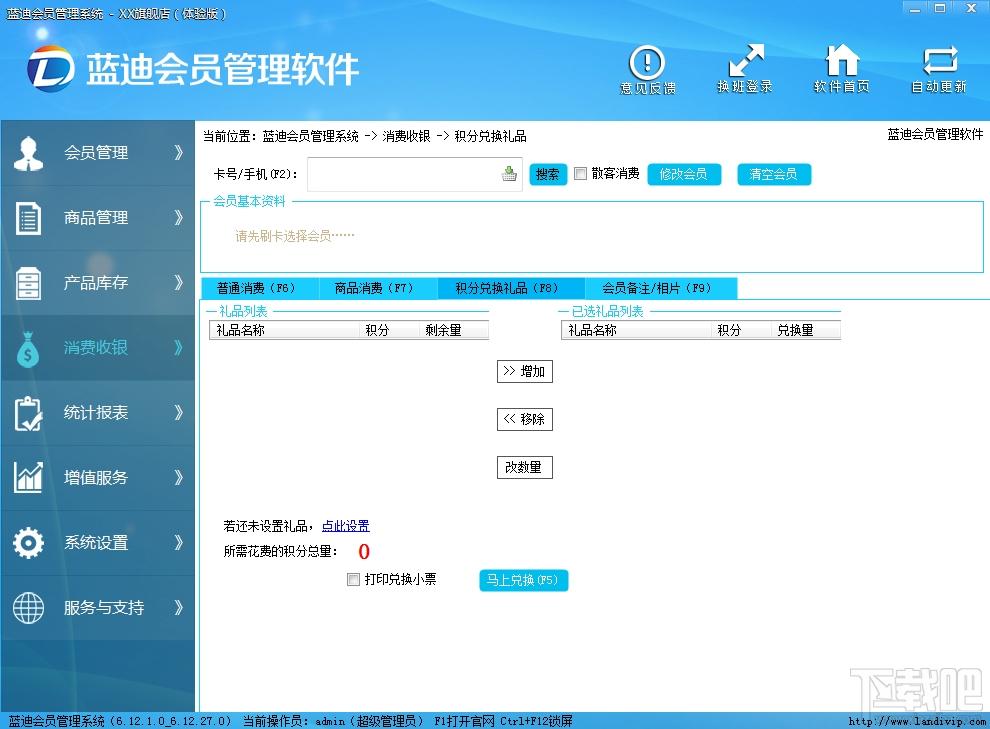
Task: Click 礼品名称 header in 礼品列表
Action: point(284,330)
